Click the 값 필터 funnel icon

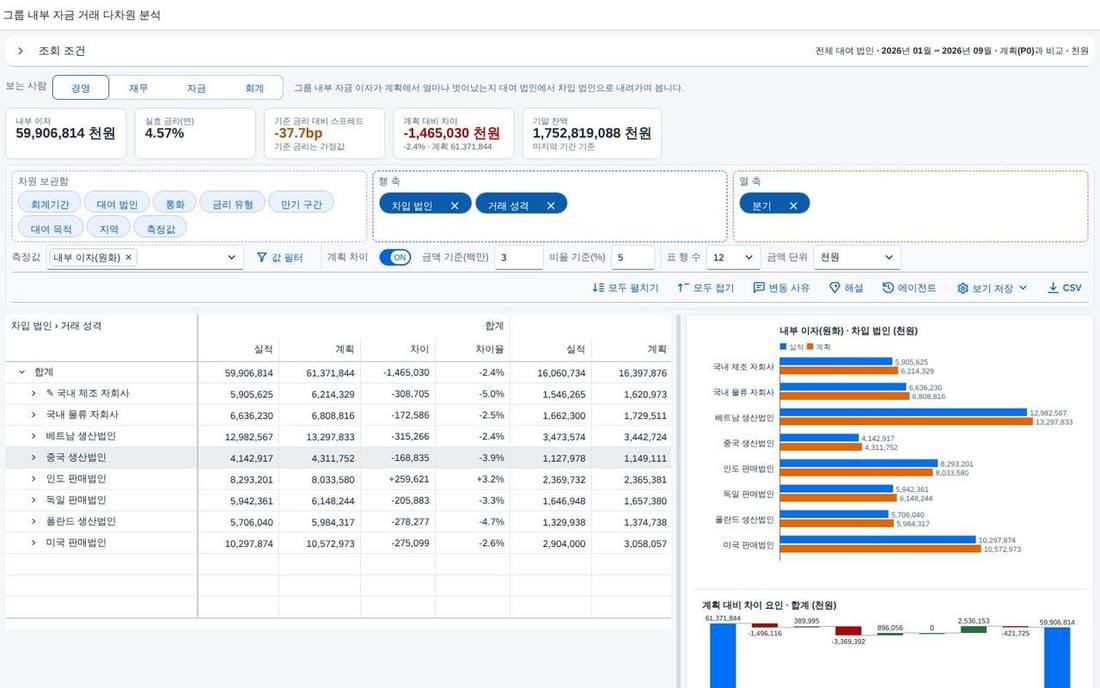(x=262, y=257)
